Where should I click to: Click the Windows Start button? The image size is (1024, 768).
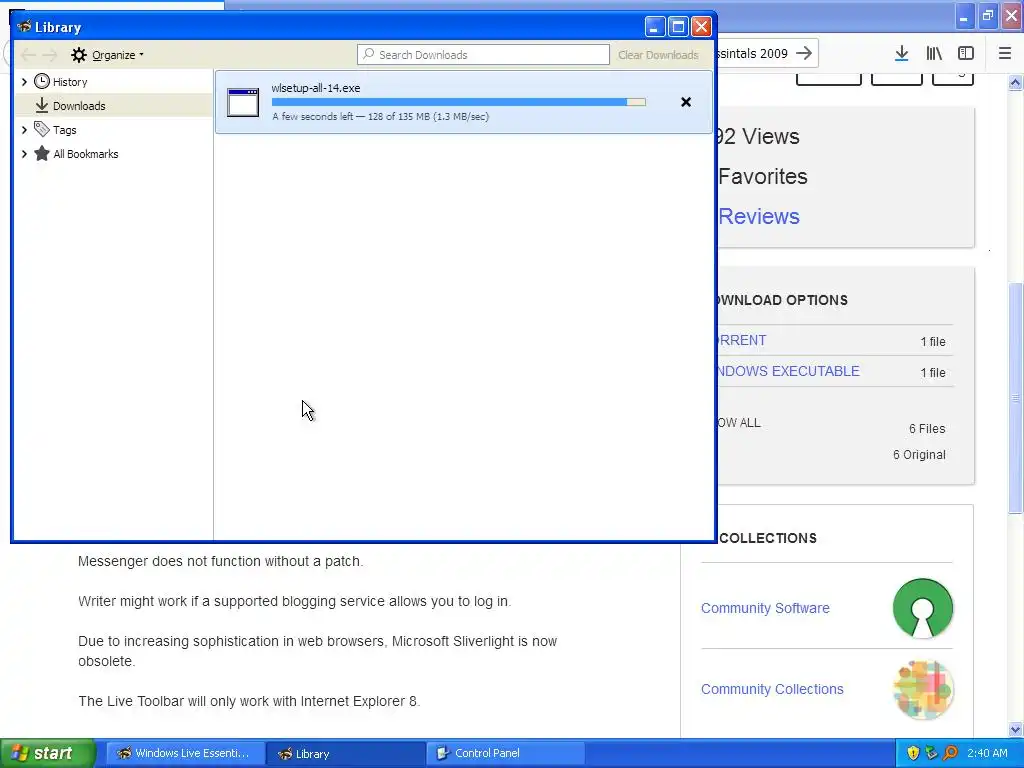point(48,753)
